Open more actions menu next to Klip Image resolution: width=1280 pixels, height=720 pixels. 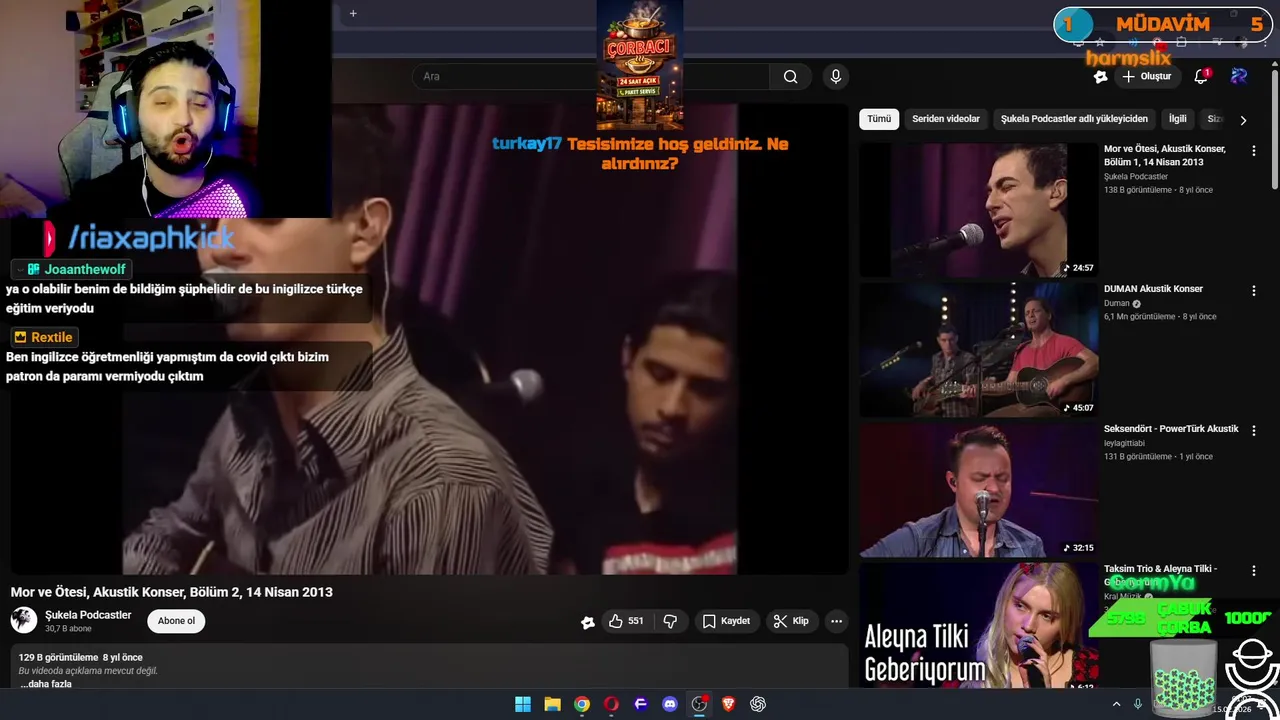pyautogui.click(x=836, y=621)
